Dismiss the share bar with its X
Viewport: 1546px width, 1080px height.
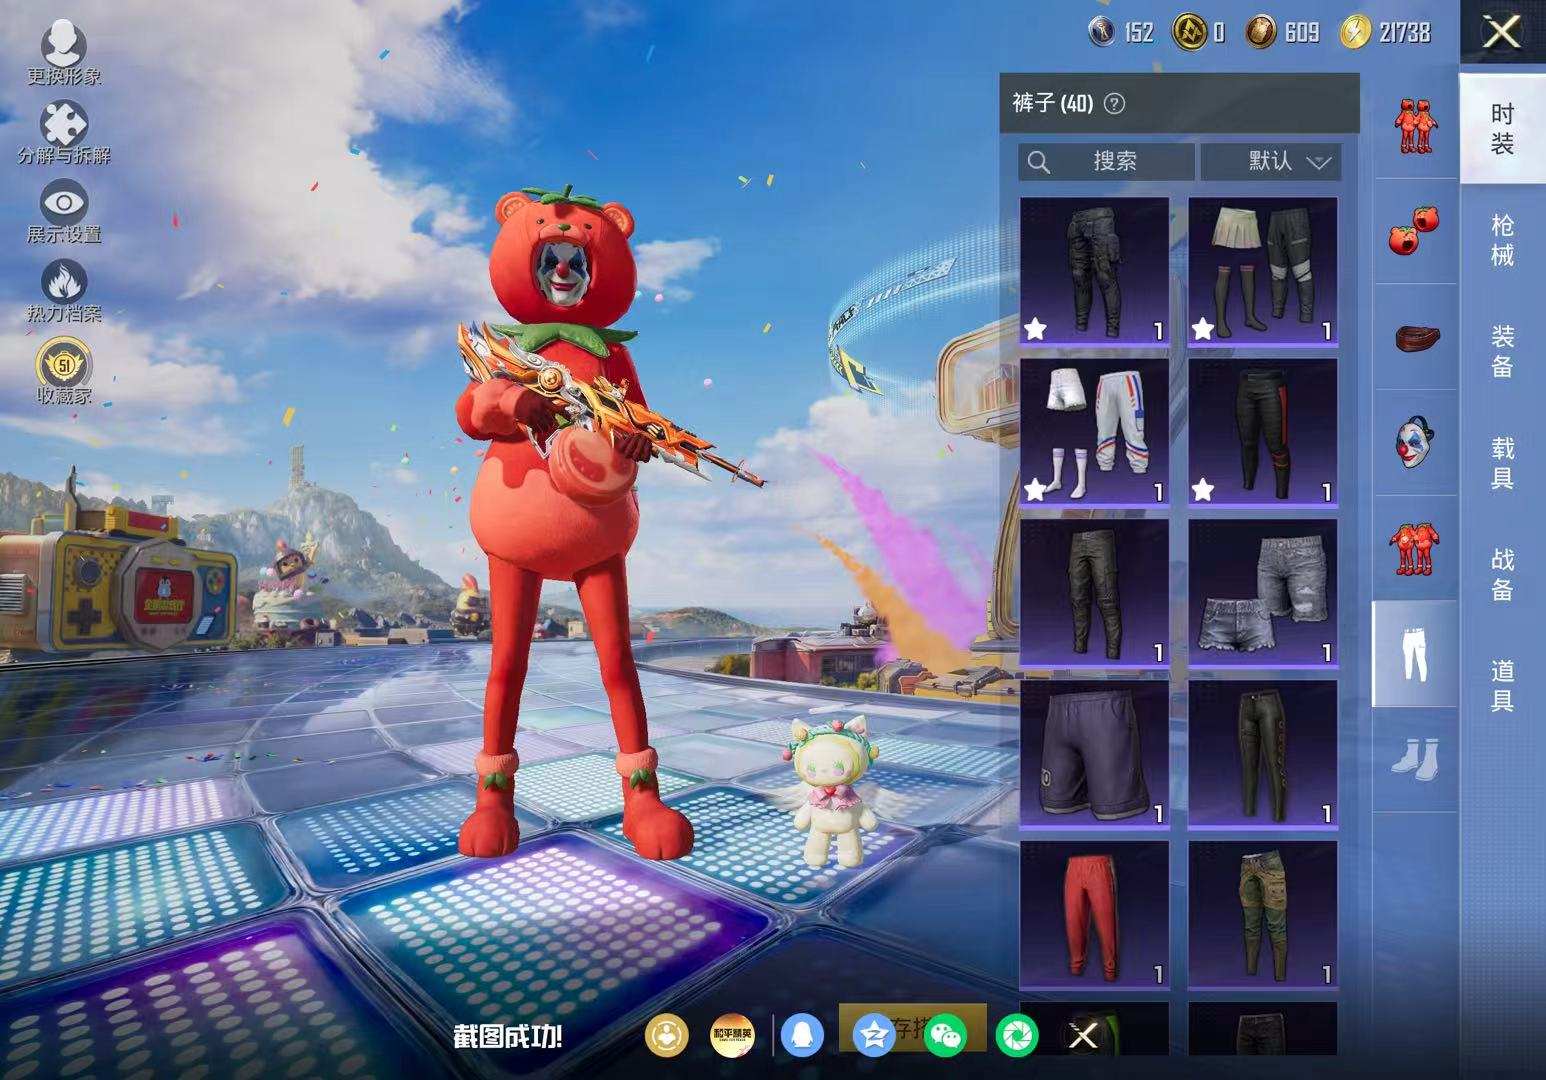[x=1084, y=1035]
